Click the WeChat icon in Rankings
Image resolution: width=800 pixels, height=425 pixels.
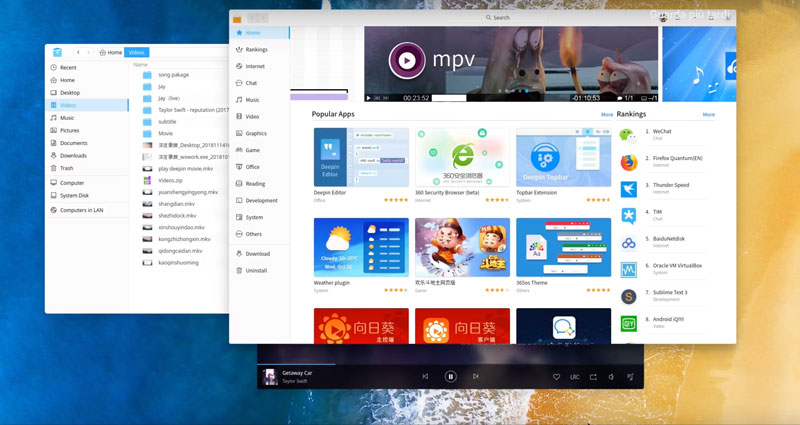click(x=629, y=135)
